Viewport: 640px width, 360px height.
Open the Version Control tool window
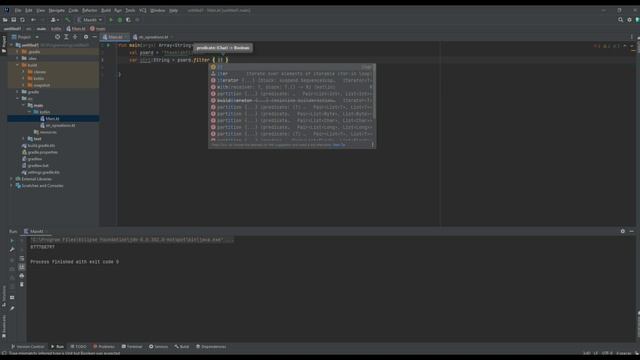[x=27, y=347]
